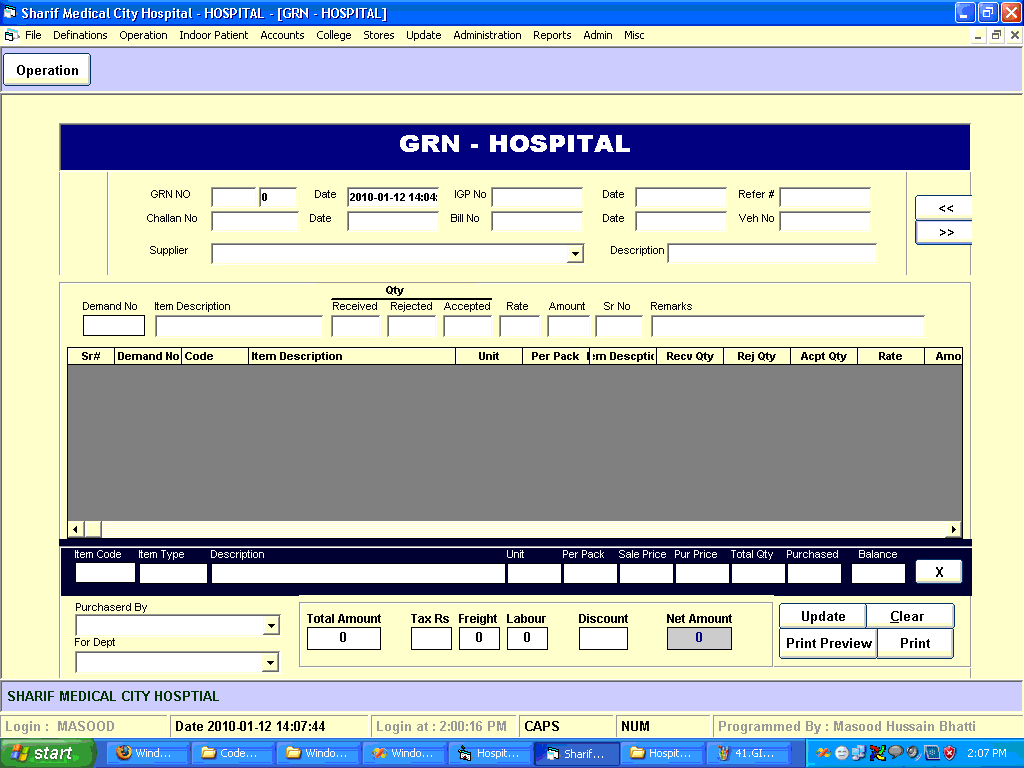
Task: Click the Print button
Action: tap(915, 643)
